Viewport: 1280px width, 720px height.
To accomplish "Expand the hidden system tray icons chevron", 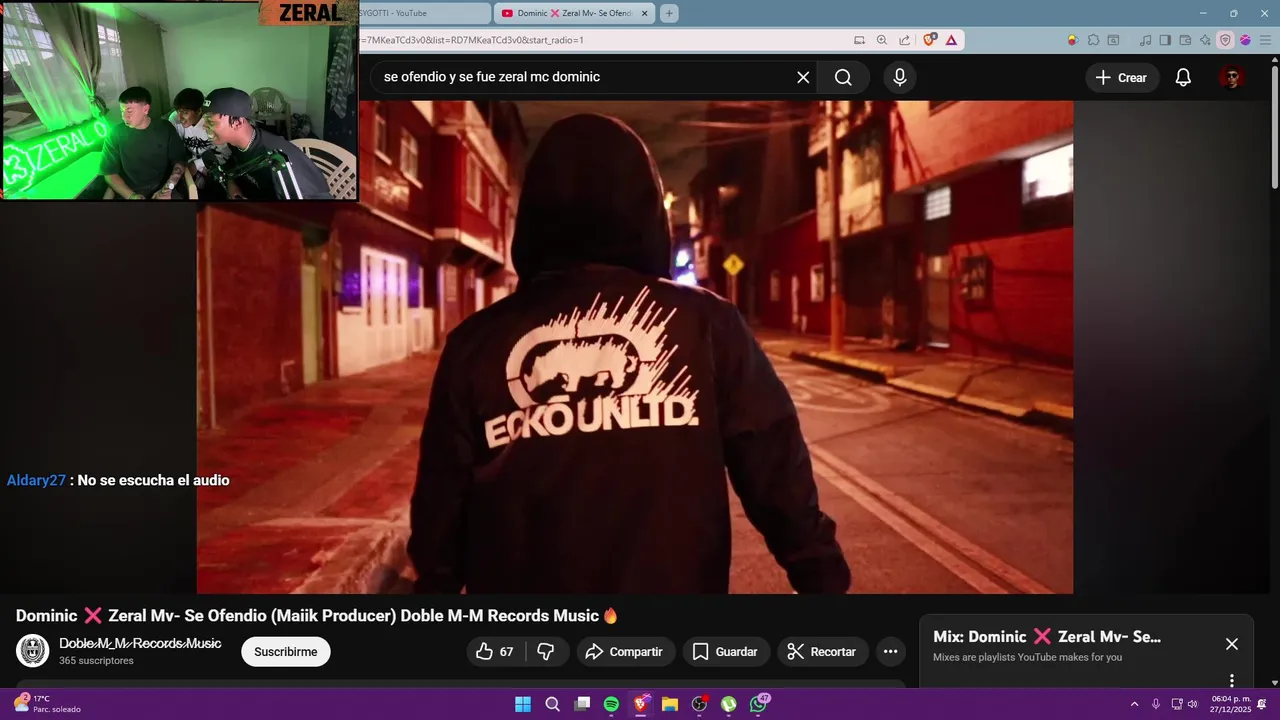I will (1134, 704).
